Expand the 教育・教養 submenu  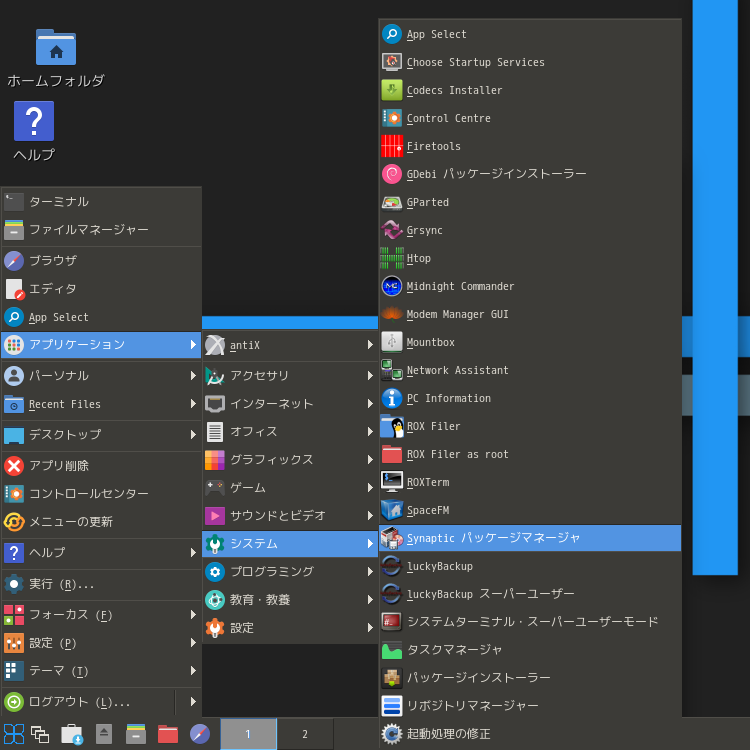coord(290,599)
